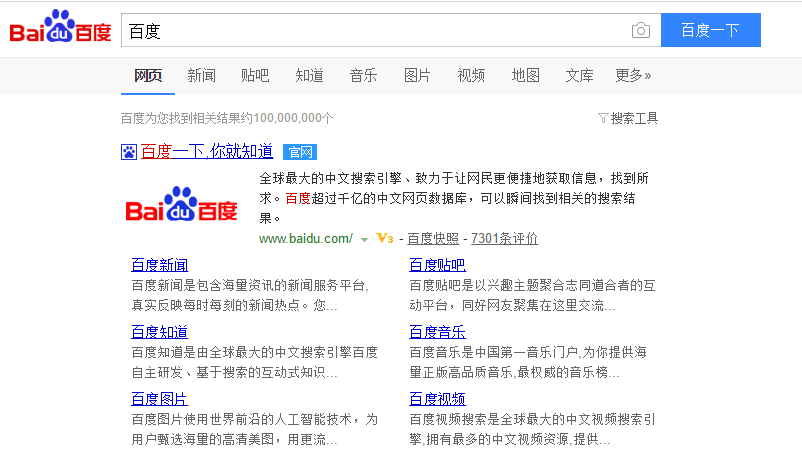The height and width of the screenshot is (456, 802).
Task: Click result count text 约100,000,000个
Action: pos(286,118)
